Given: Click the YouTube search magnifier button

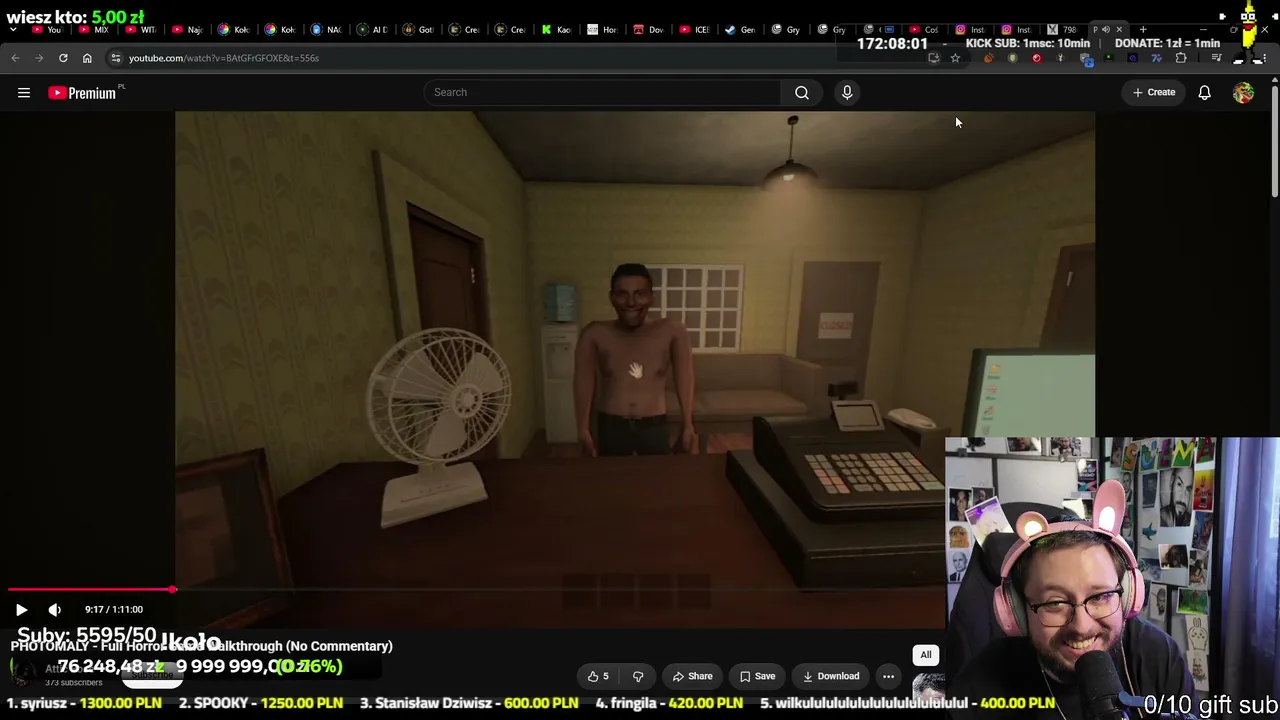Looking at the screenshot, I should [x=802, y=93].
